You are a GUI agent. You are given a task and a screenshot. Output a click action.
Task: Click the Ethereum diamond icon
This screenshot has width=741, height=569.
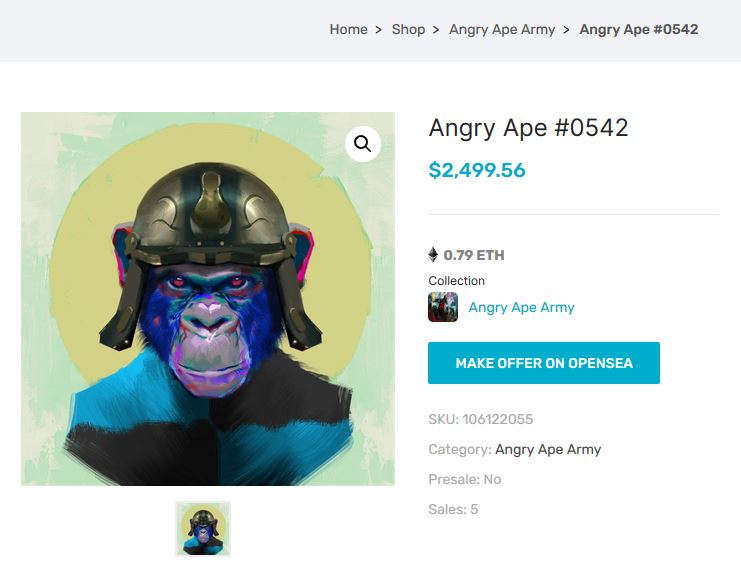click(433, 255)
